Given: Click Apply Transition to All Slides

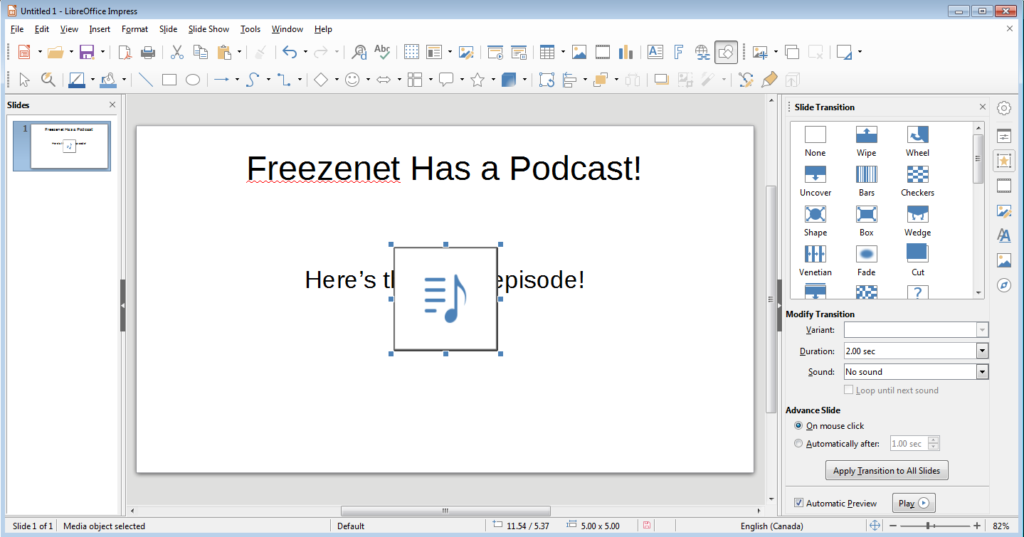Looking at the screenshot, I should coord(886,470).
